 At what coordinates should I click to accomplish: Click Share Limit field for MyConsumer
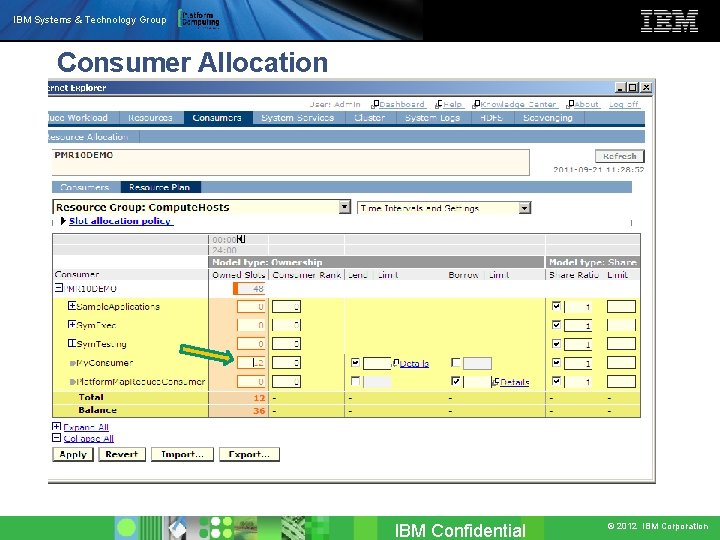click(621, 363)
